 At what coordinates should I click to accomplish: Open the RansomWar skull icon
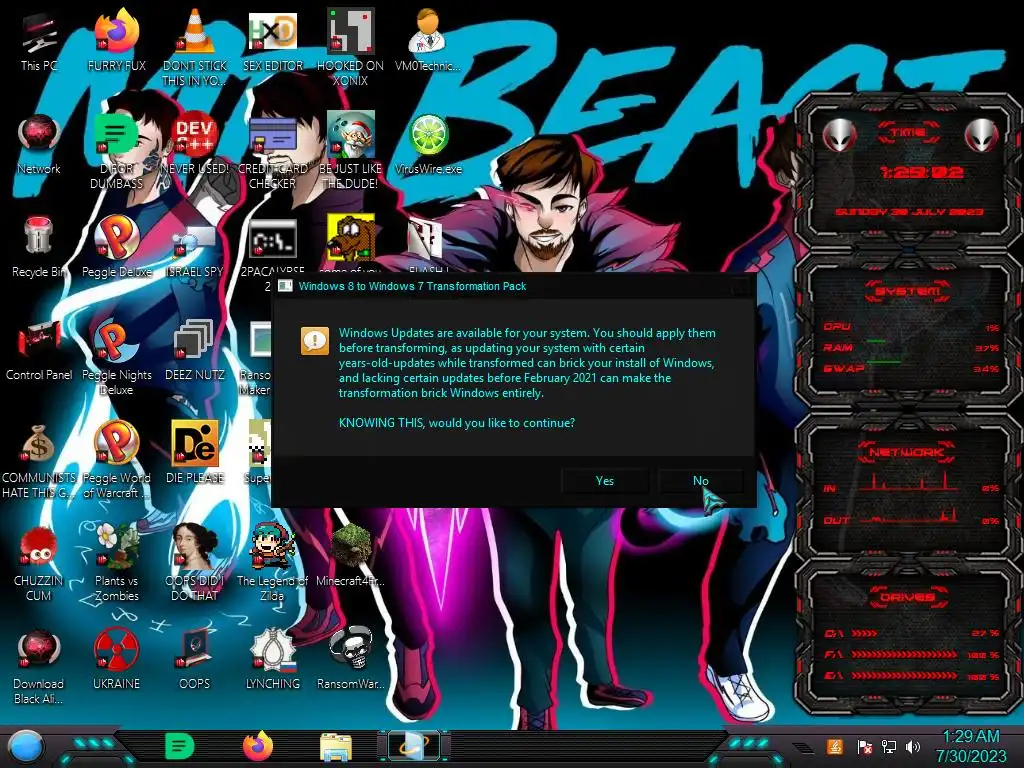351,660
